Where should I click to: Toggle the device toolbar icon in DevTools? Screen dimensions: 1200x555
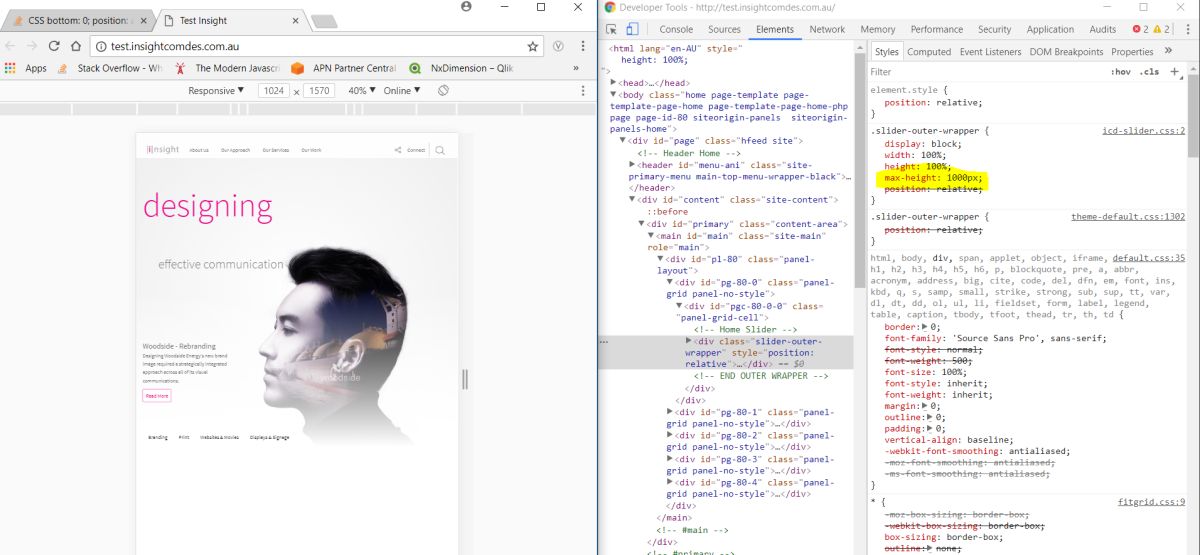pos(634,30)
